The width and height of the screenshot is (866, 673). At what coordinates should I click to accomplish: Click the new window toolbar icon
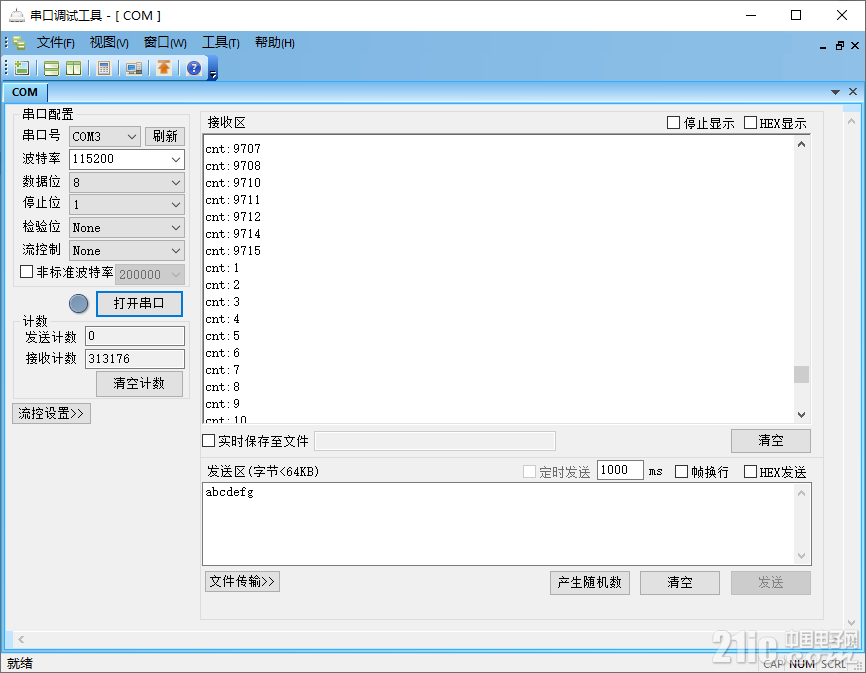coord(22,68)
